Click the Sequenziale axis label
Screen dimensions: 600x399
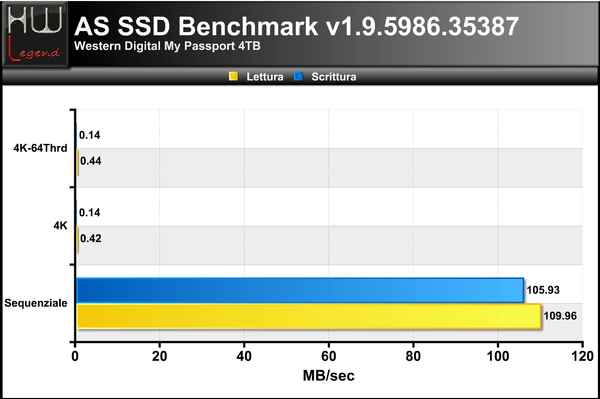point(36,303)
